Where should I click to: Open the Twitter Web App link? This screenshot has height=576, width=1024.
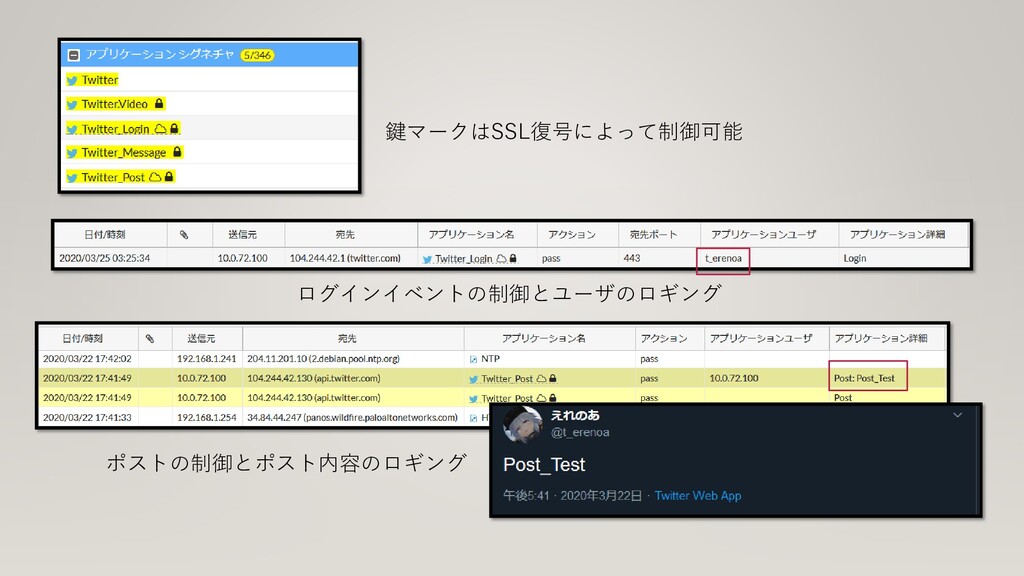pos(697,496)
